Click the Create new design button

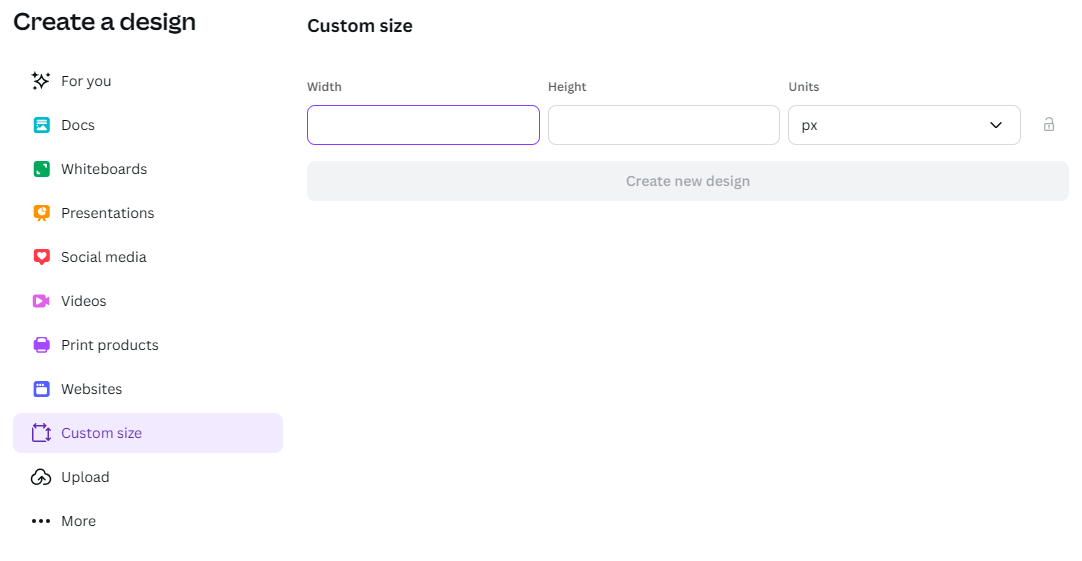(x=687, y=181)
